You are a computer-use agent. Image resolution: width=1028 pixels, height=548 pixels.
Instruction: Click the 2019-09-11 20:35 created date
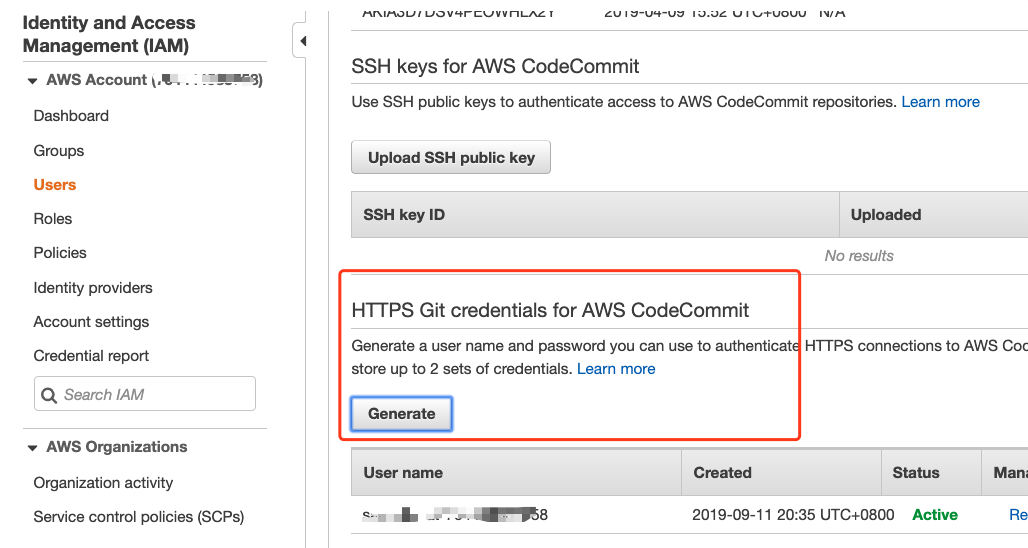tap(793, 515)
